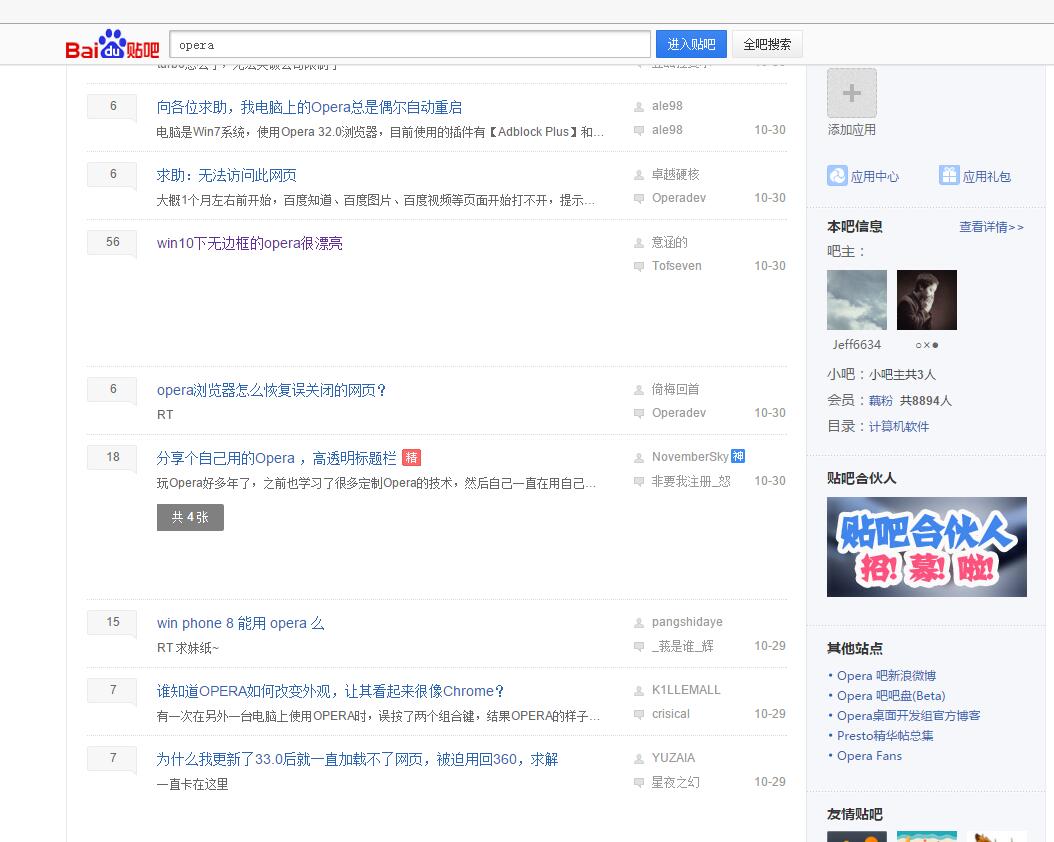Open the post win10下无边框的opera很漂亮

(249, 243)
